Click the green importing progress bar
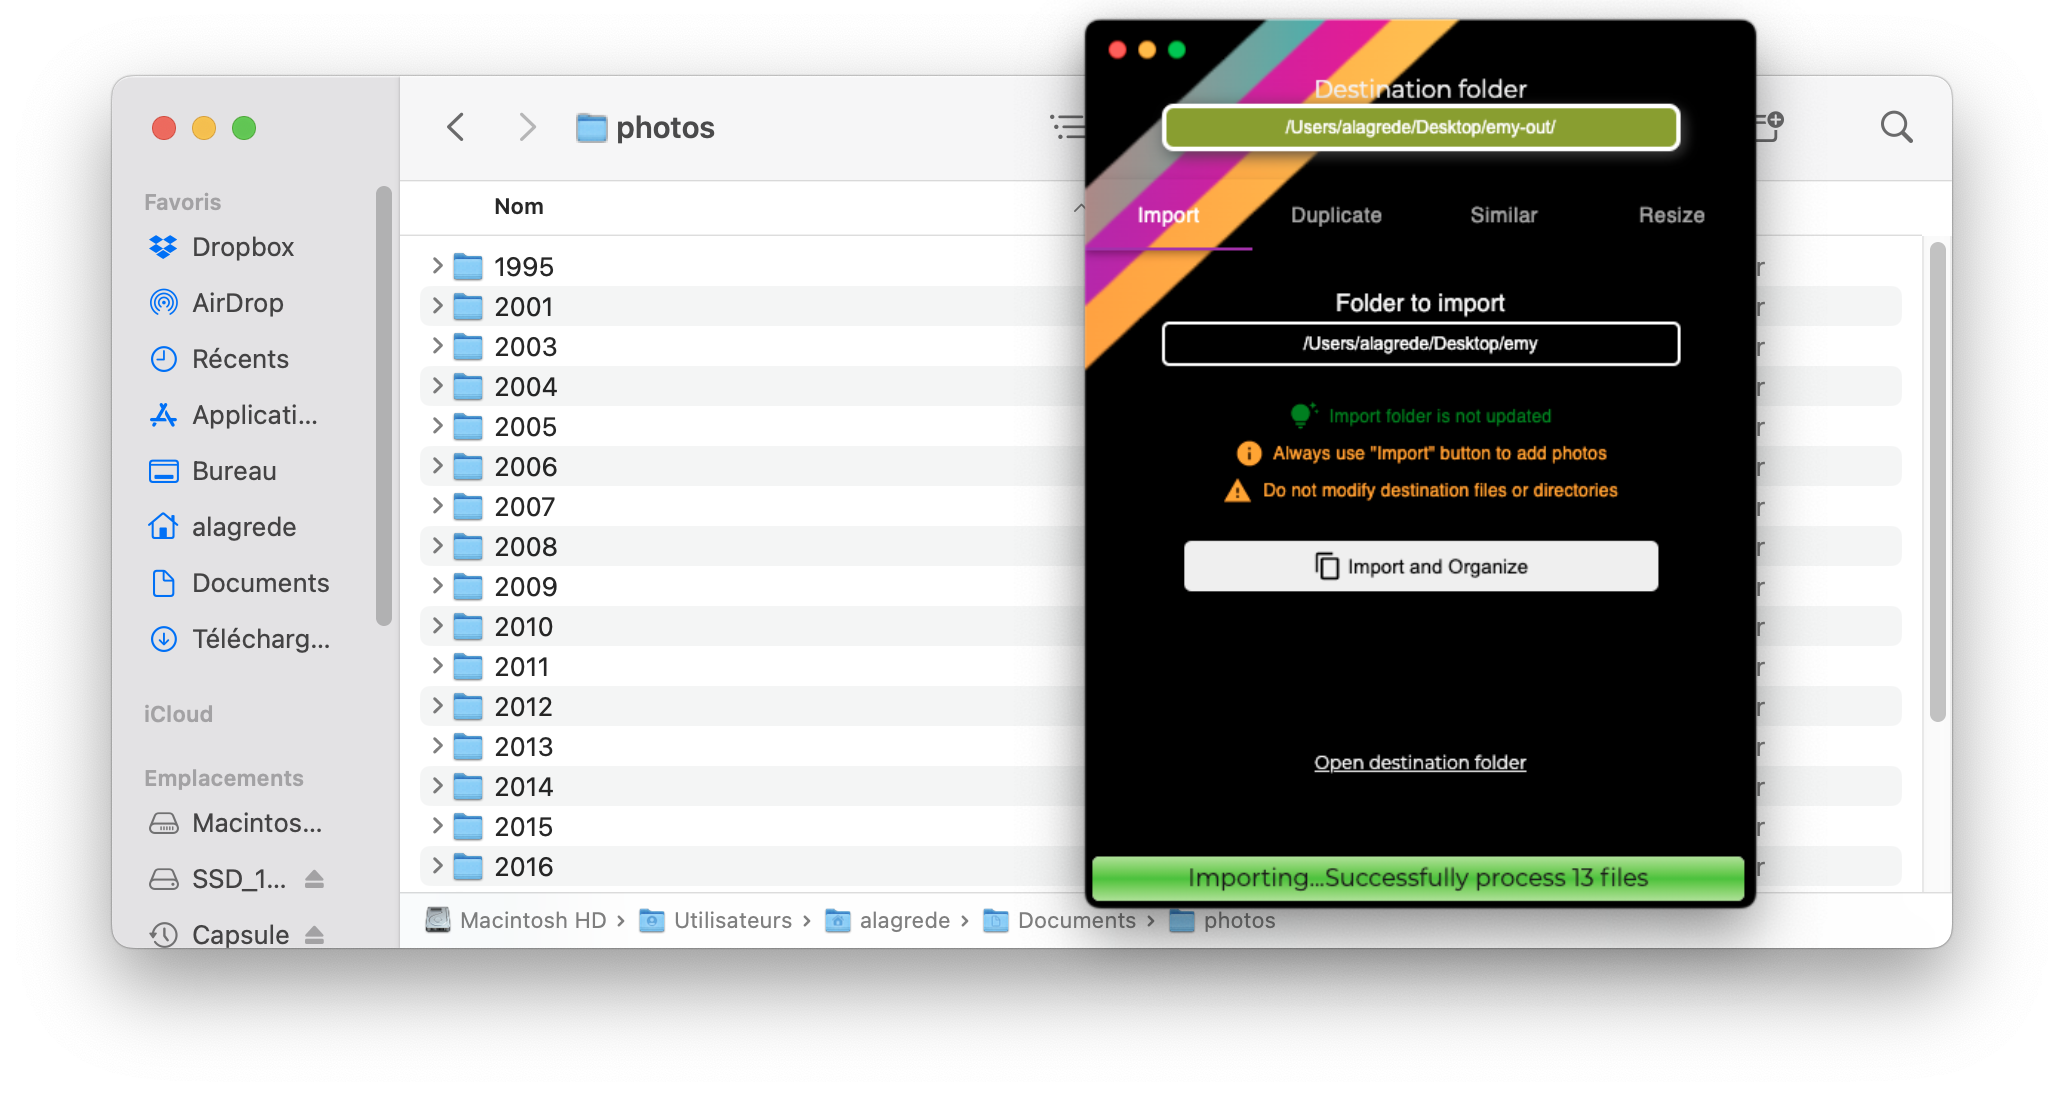The height and width of the screenshot is (1096, 2064). point(1418,878)
